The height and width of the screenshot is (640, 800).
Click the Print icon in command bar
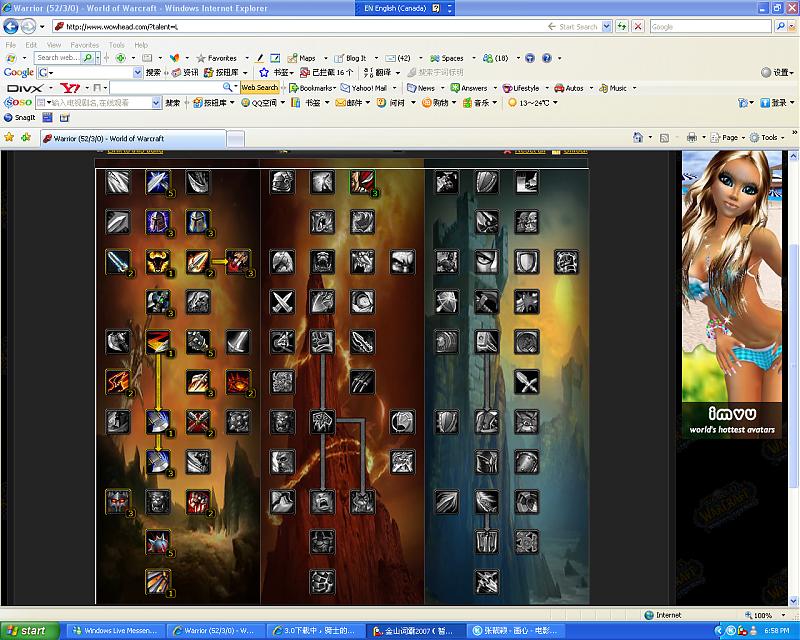[x=692, y=137]
